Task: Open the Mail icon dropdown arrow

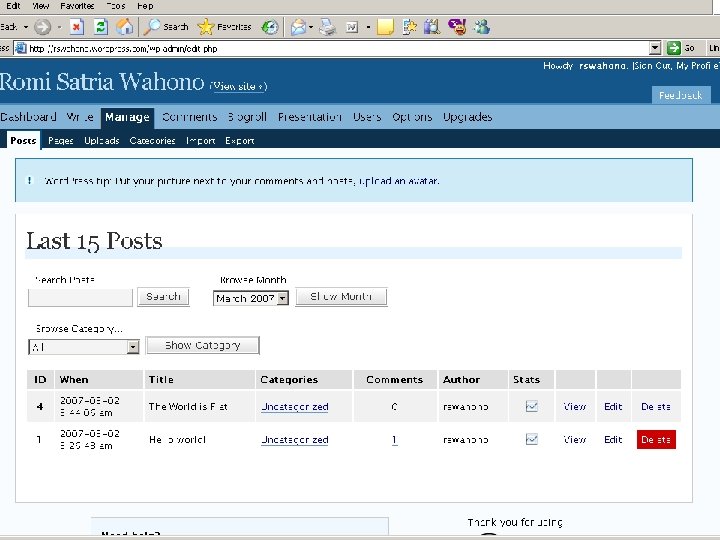Action: coord(311,27)
